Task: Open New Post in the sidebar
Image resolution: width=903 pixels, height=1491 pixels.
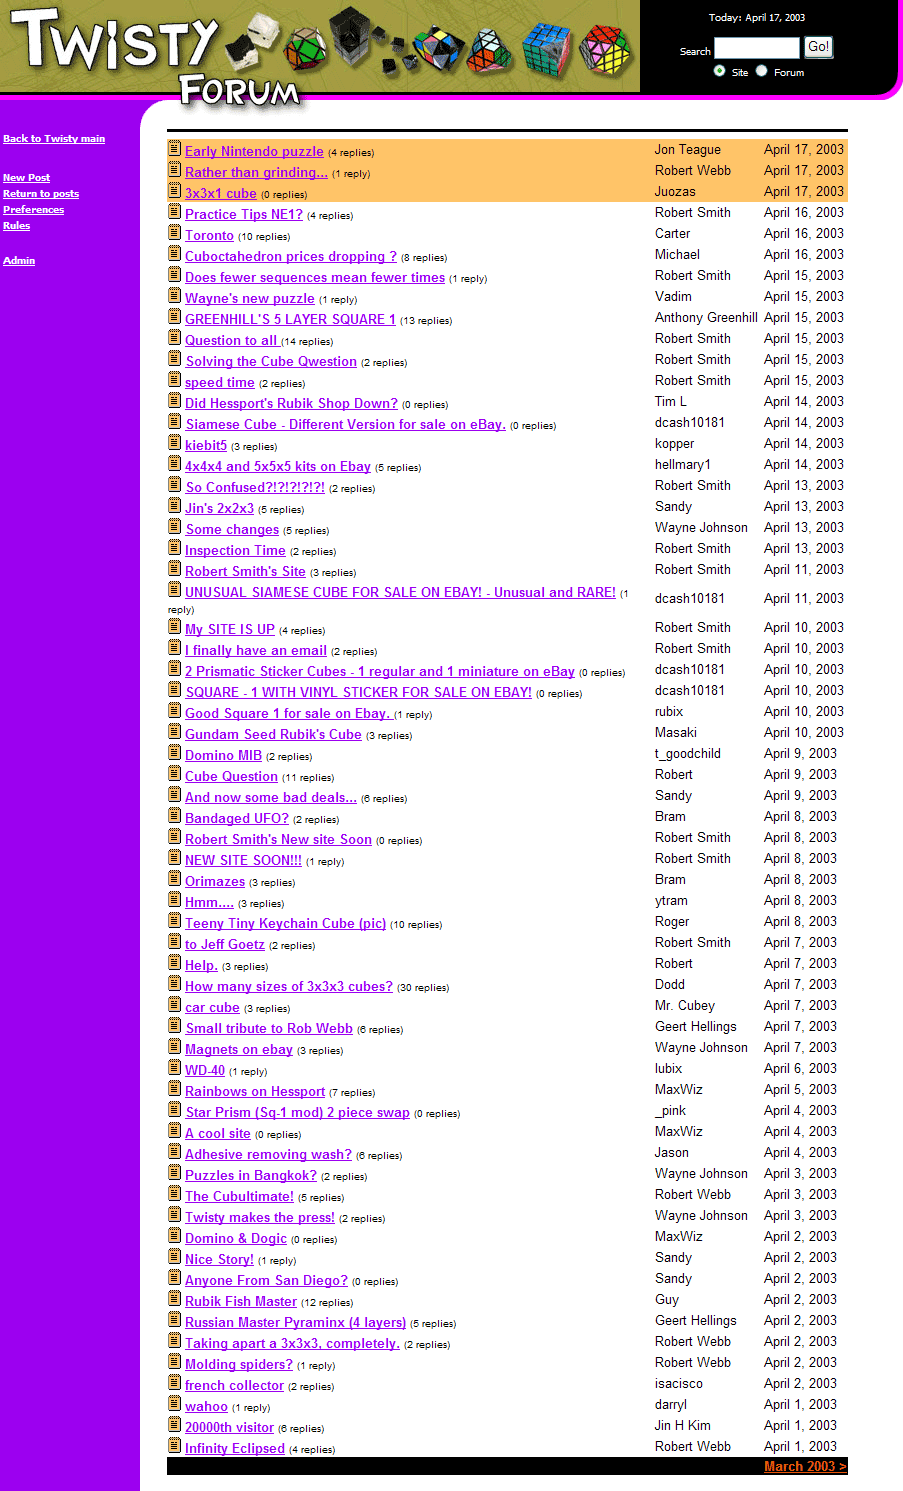Action: 26,178
